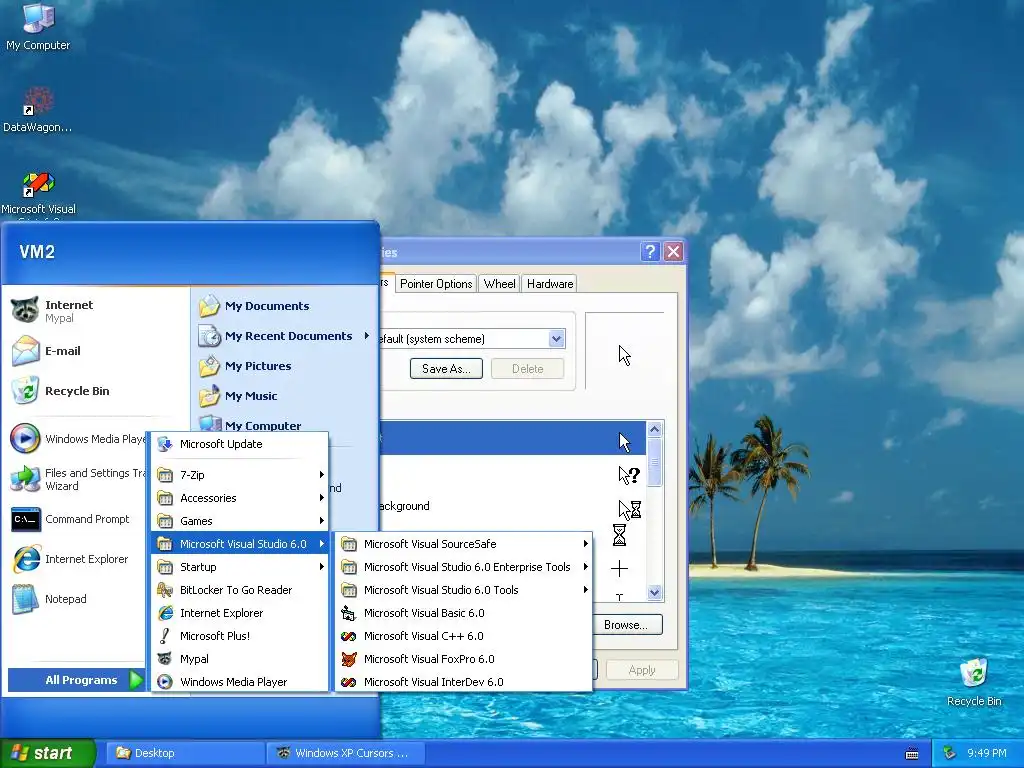Launch Mypal from All Programs list
The image size is (1024, 768).
click(x=240, y=659)
